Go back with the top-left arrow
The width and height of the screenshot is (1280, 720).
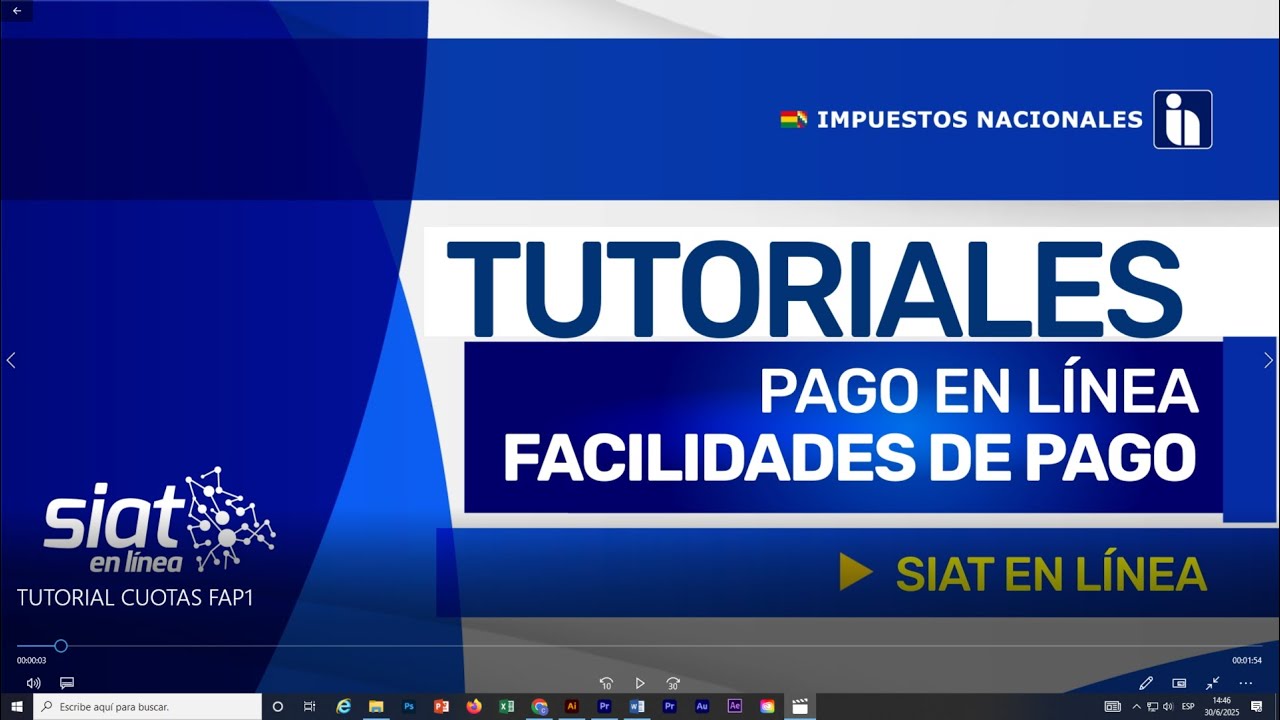tap(17, 10)
